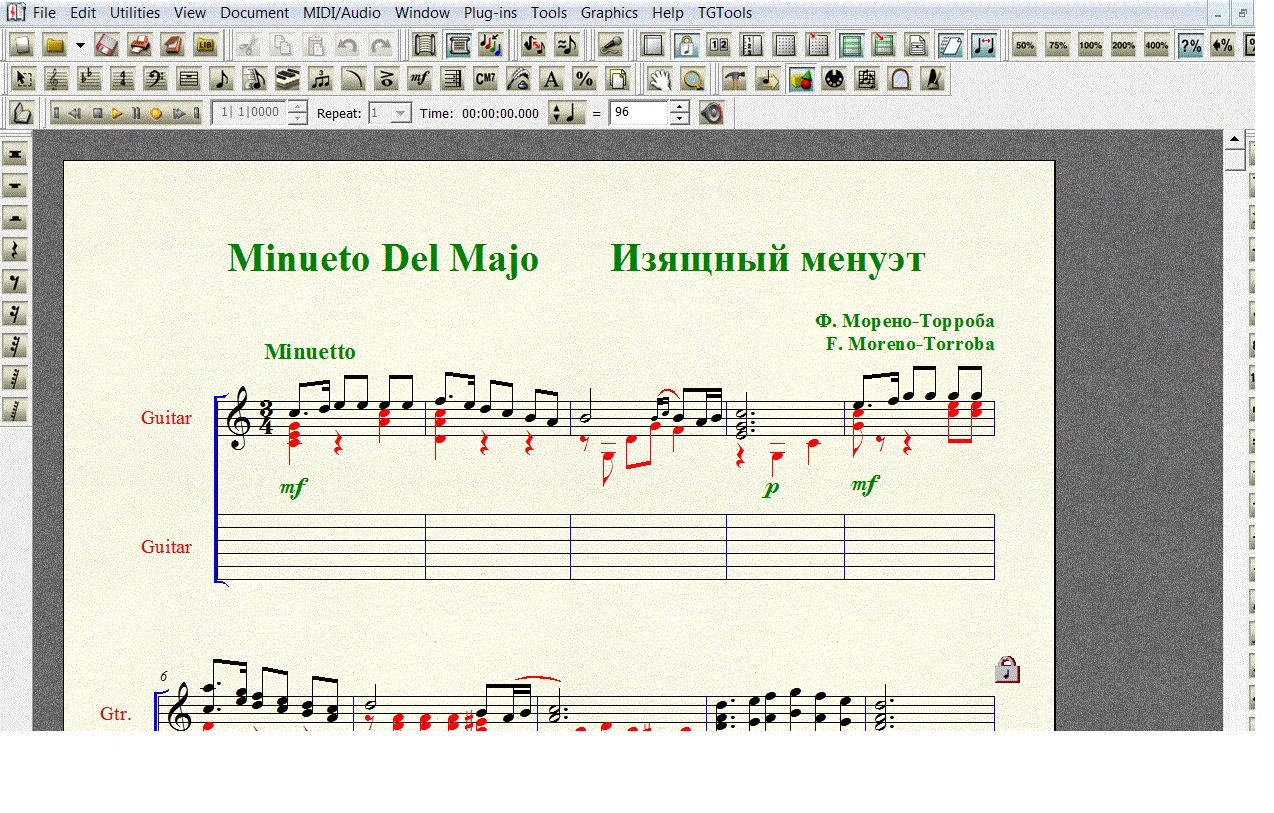Select the Lyrics quill tool
Image resolution: width=1274 pixels, height=813 pixels.
pos(518,79)
